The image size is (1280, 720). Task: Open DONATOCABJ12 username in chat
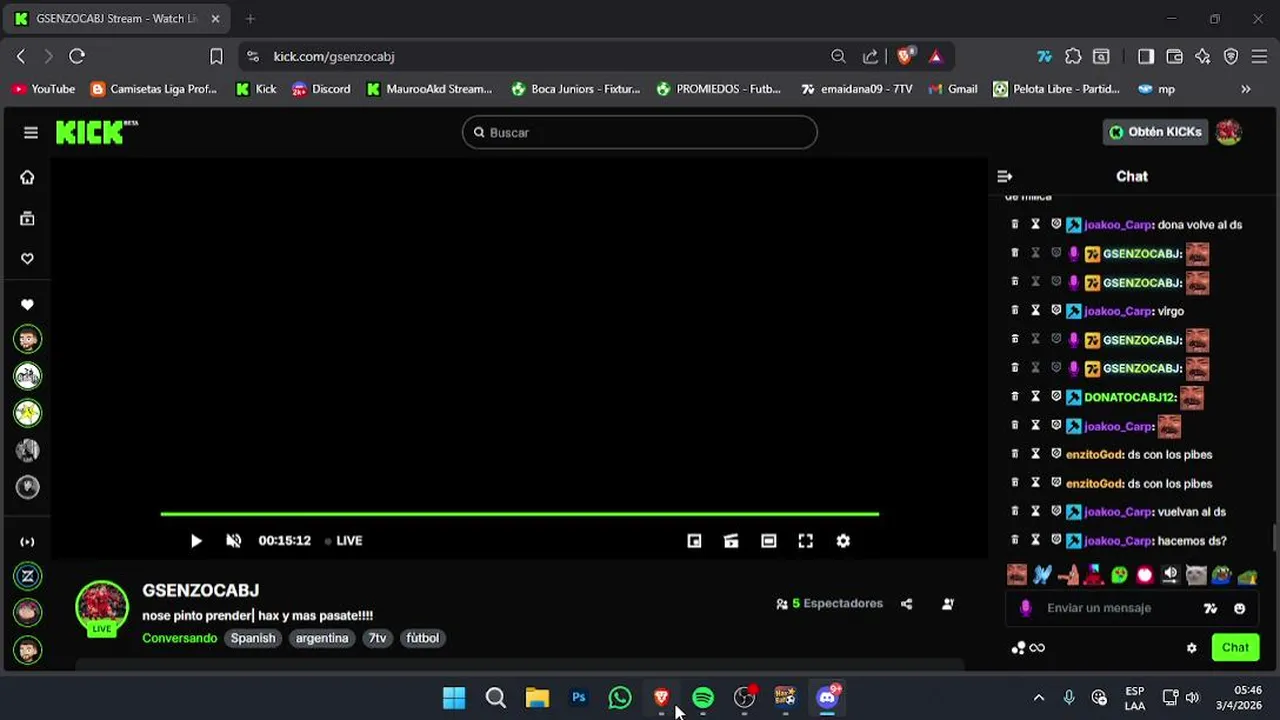(1130, 397)
